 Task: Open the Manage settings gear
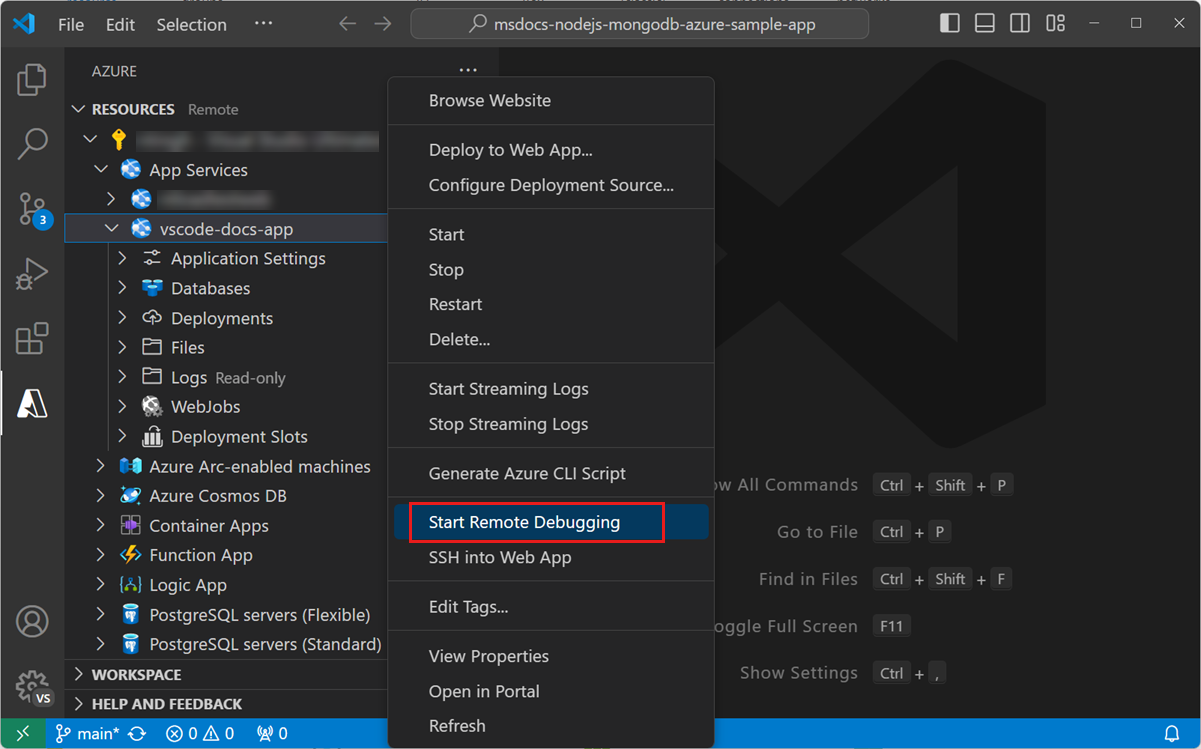coord(33,686)
